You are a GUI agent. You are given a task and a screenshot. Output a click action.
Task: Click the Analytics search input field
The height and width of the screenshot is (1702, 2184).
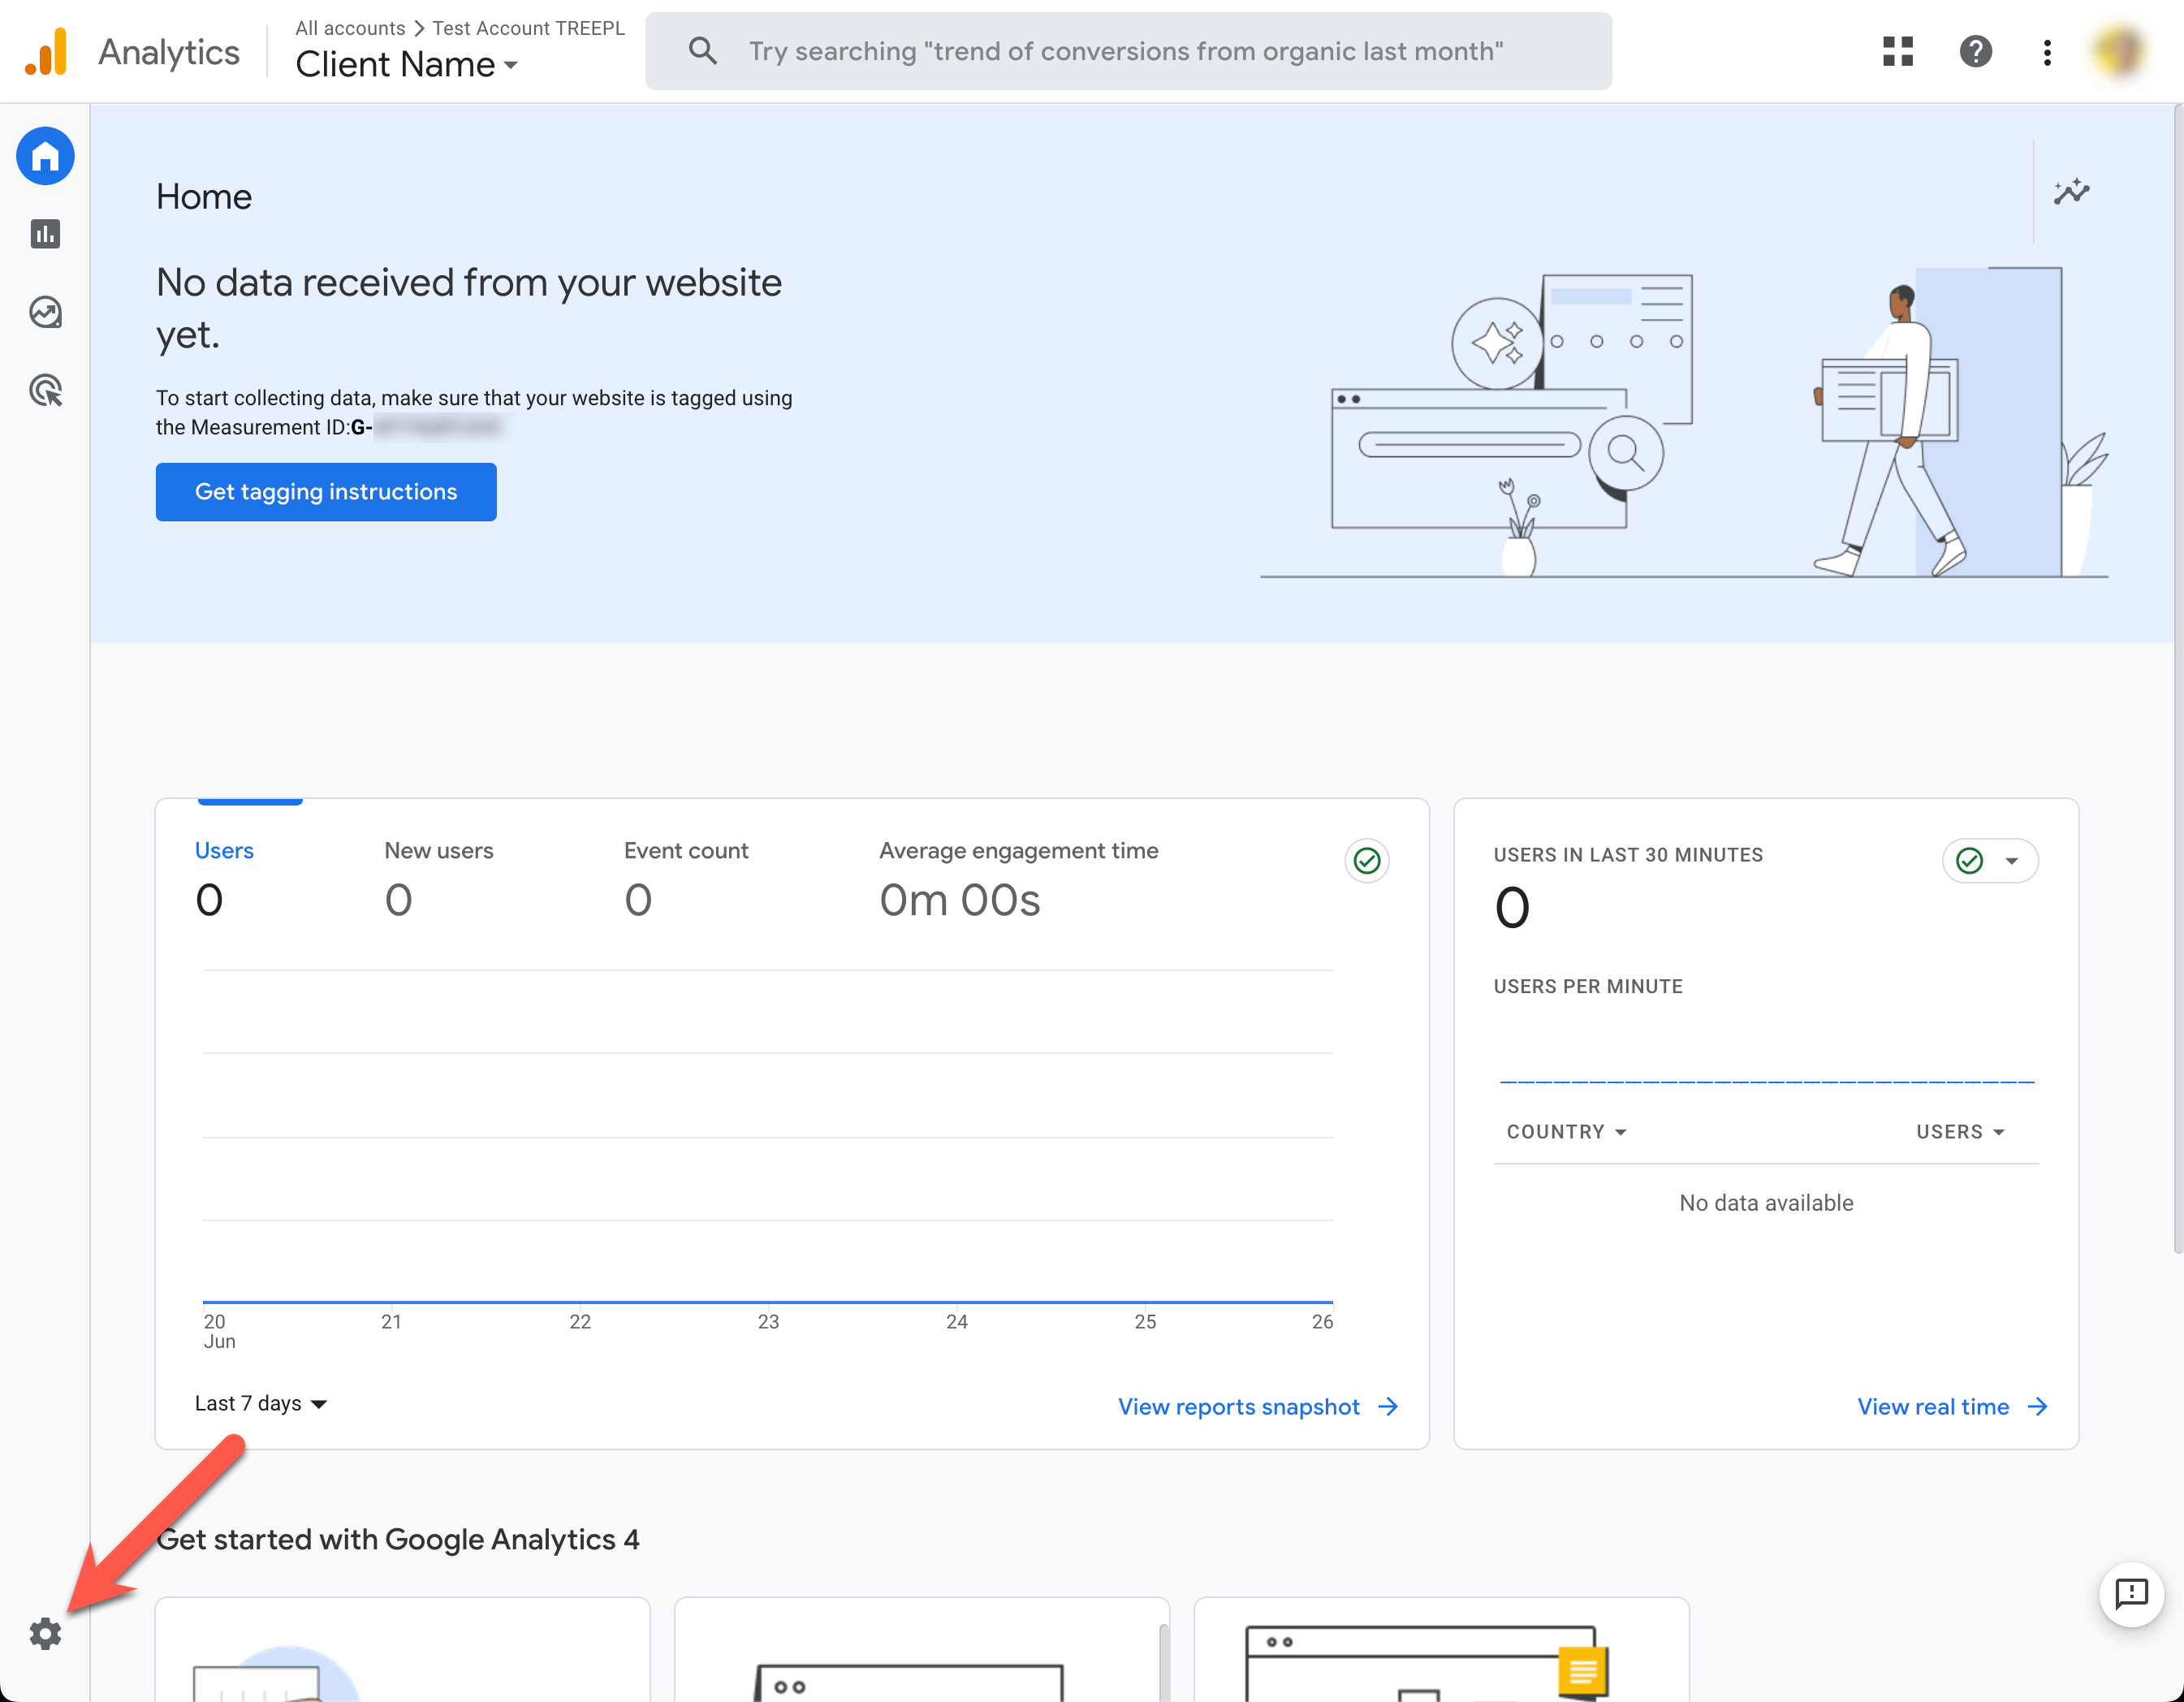1128,51
